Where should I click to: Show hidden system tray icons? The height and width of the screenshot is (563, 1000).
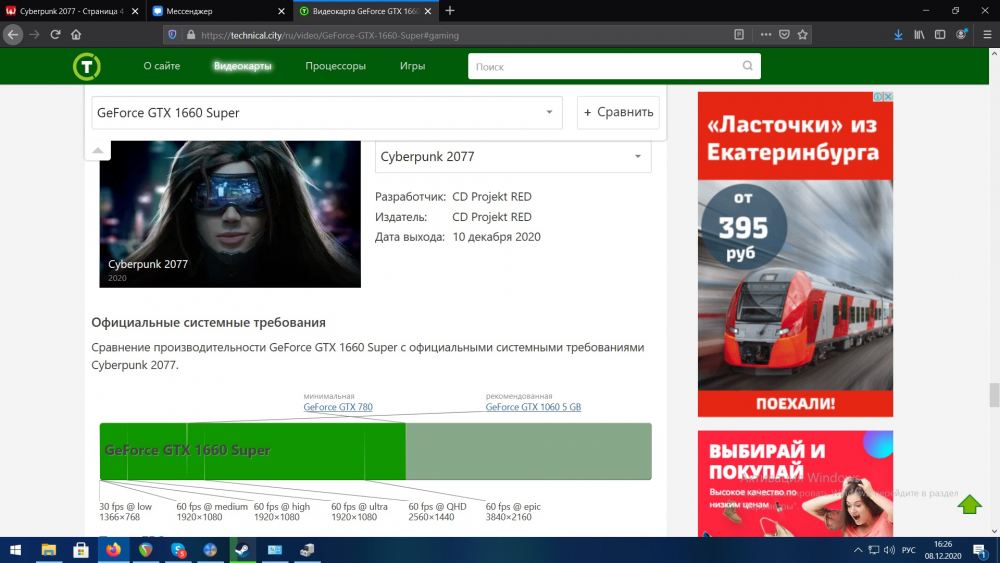tap(858, 550)
